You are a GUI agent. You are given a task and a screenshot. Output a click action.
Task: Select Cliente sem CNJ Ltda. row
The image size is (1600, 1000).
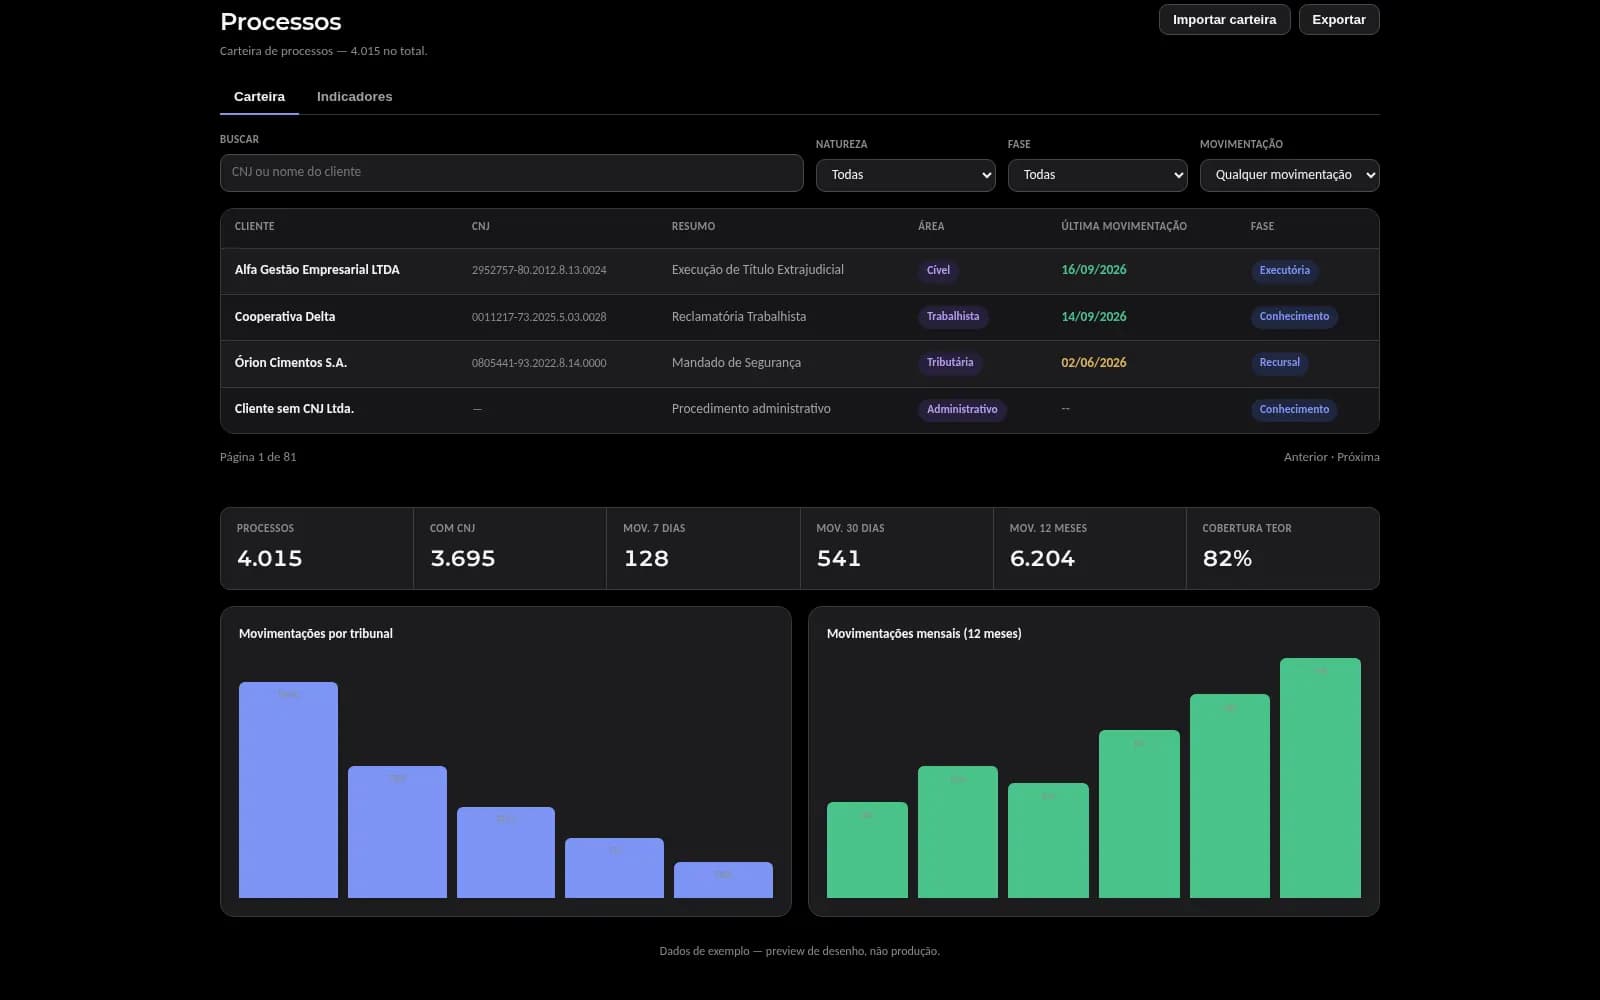point(799,410)
